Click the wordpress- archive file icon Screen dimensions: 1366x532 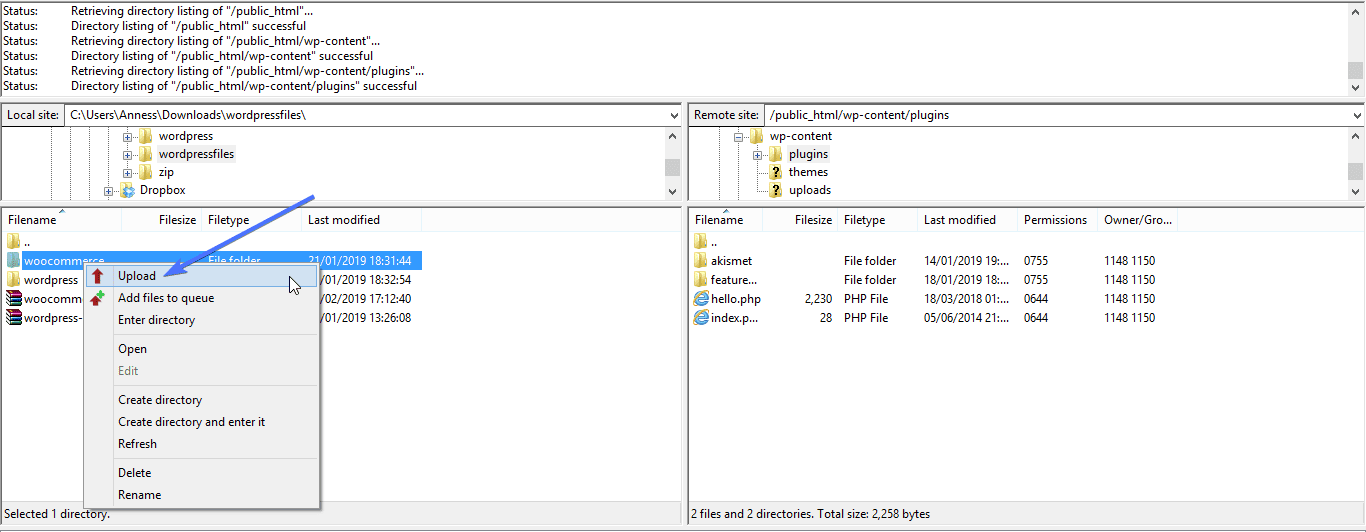click(13, 318)
